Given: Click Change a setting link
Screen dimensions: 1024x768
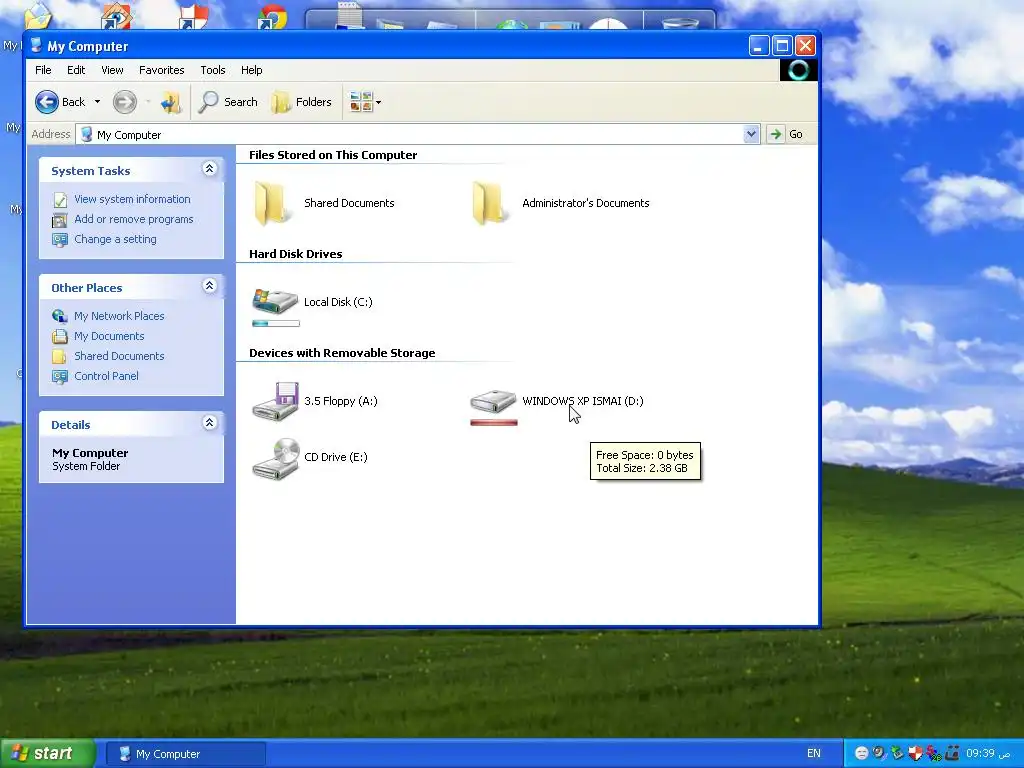Looking at the screenshot, I should point(116,239).
